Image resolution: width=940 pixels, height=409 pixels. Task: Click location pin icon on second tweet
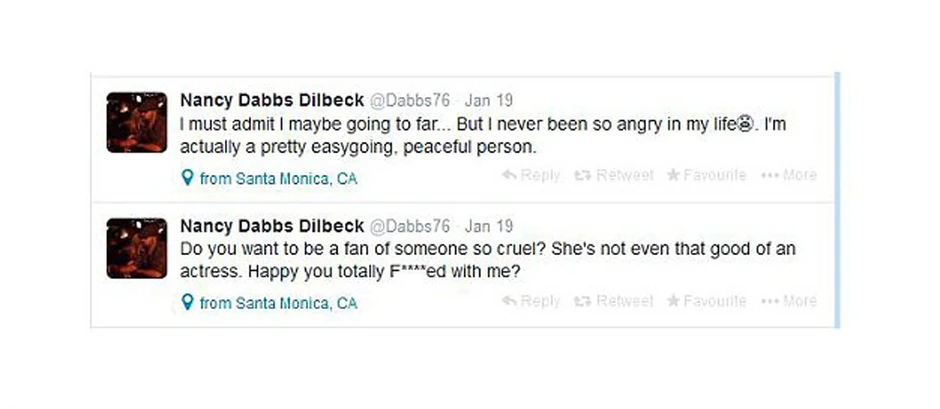click(186, 303)
